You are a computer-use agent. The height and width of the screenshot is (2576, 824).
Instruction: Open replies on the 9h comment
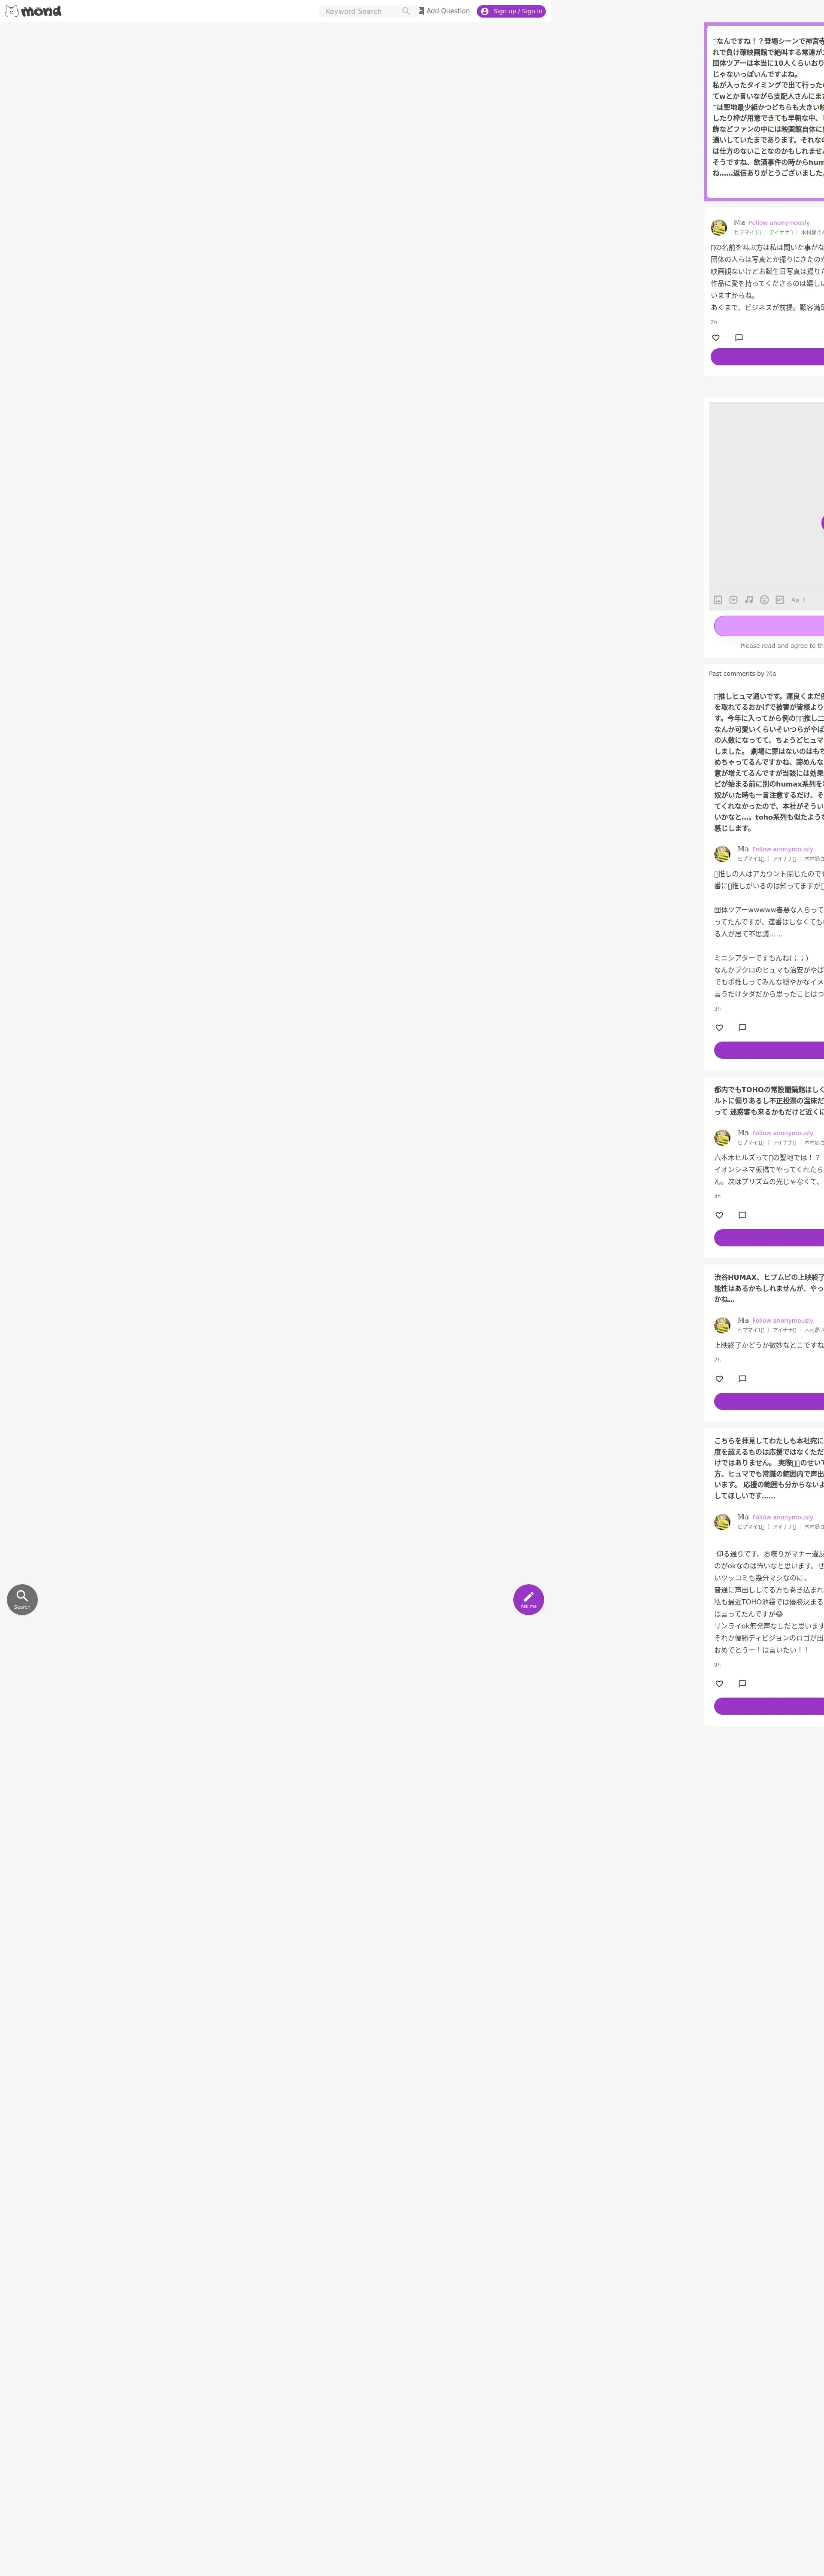742,1684
